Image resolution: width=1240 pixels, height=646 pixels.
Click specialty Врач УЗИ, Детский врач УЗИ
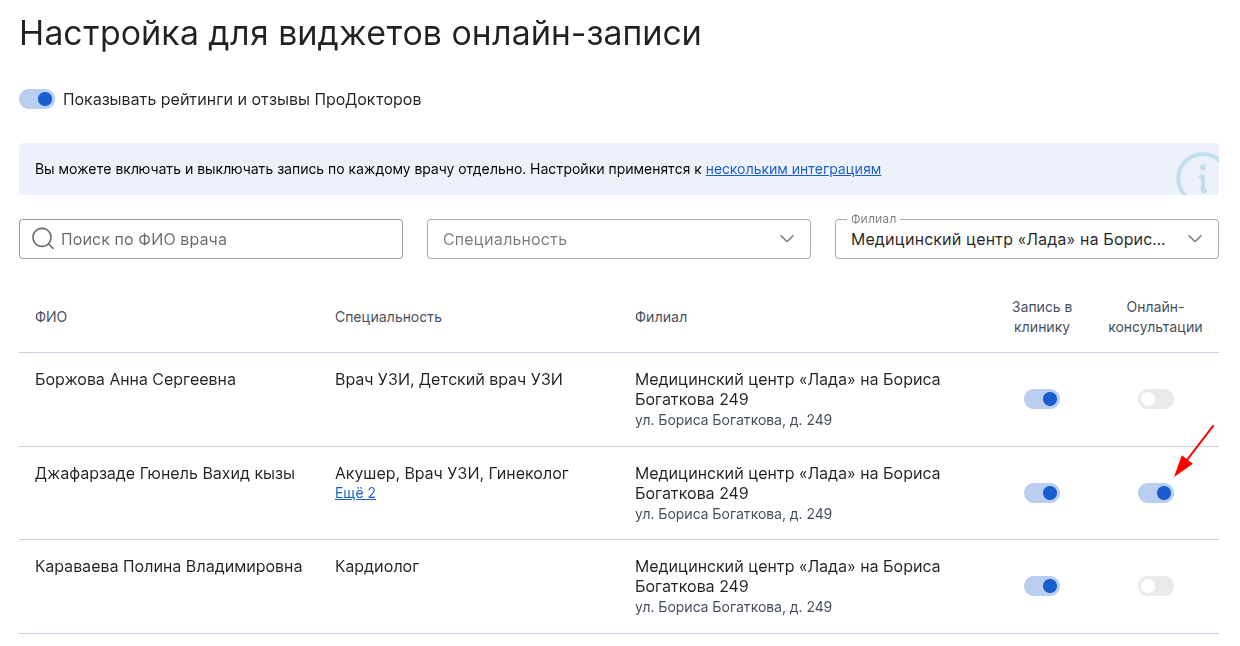coord(449,380)
